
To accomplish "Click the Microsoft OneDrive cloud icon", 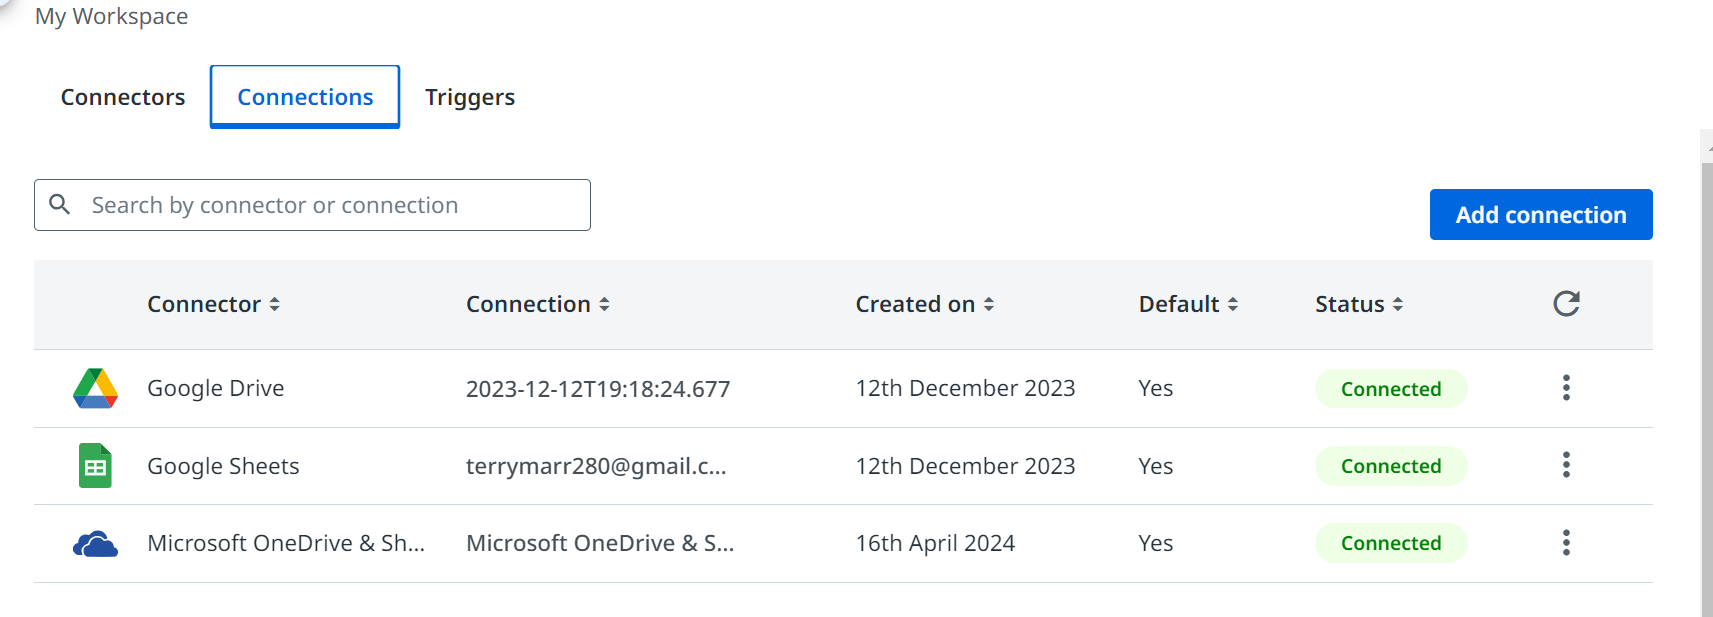I will point(95,544).
